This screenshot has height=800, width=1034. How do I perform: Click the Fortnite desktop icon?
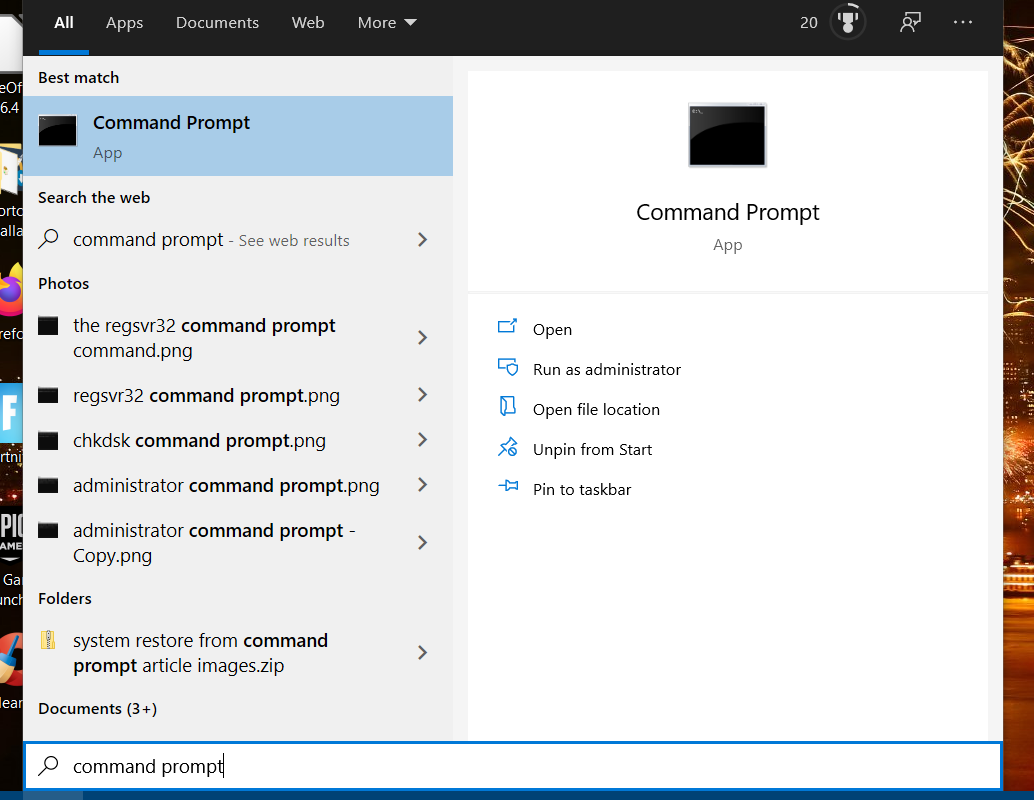click(11, 413)
